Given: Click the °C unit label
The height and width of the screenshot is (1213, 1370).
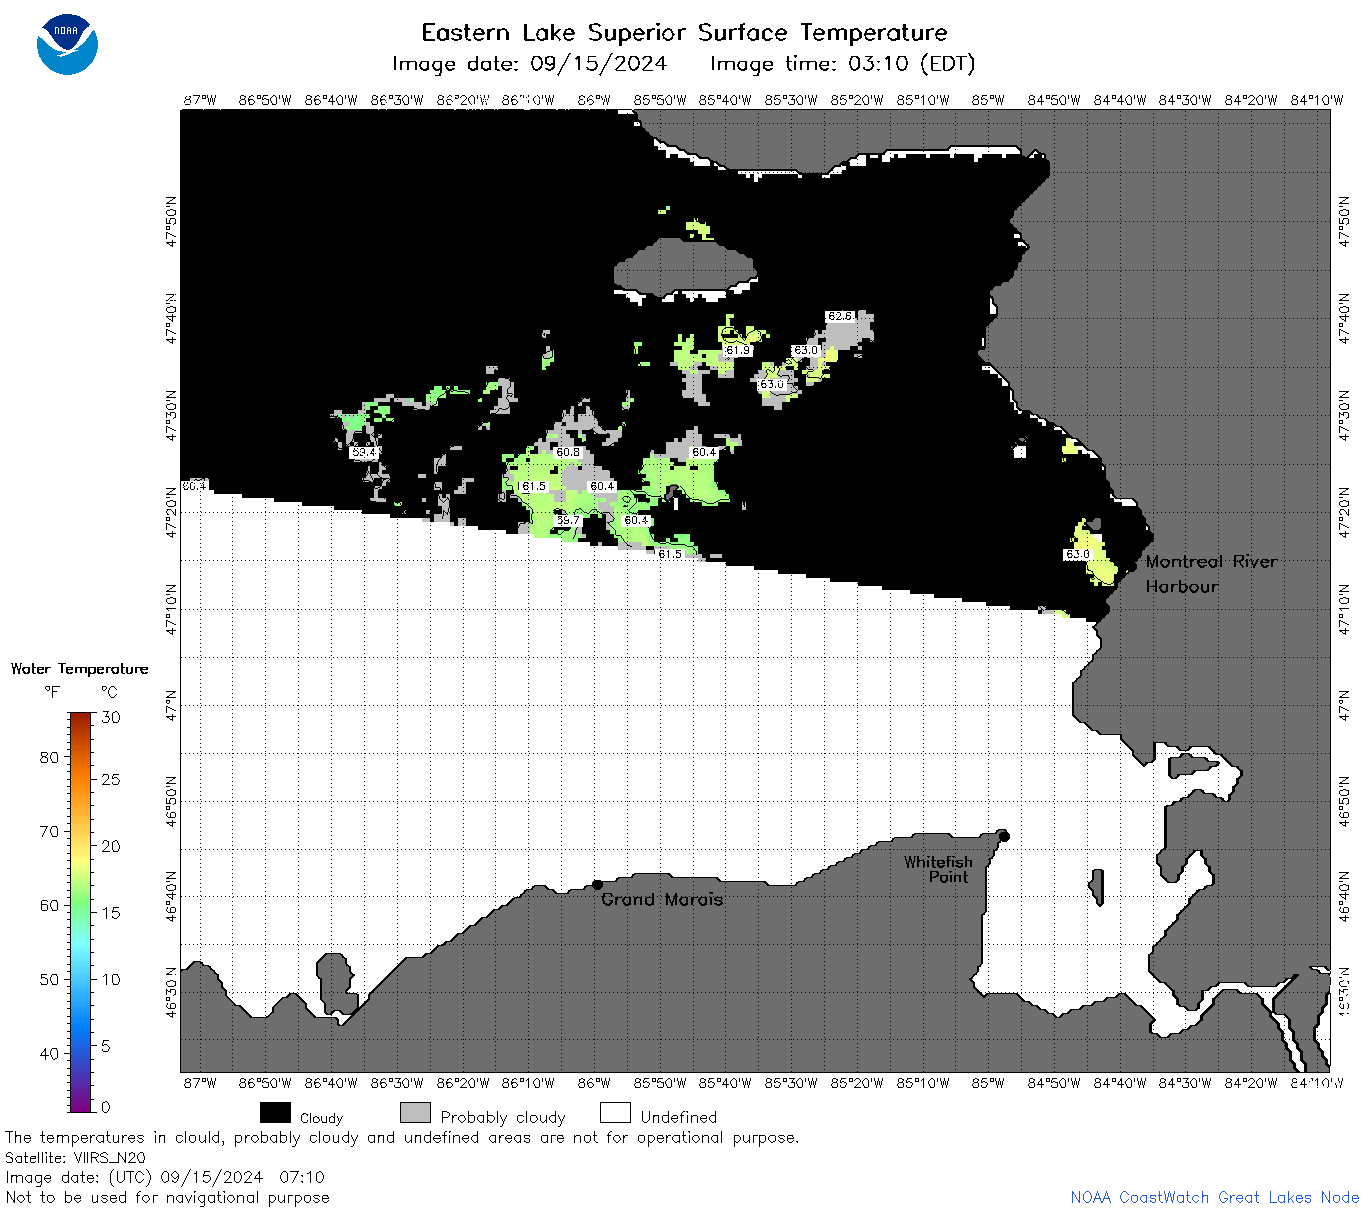Looking at the screenshot, I should 109,692.
